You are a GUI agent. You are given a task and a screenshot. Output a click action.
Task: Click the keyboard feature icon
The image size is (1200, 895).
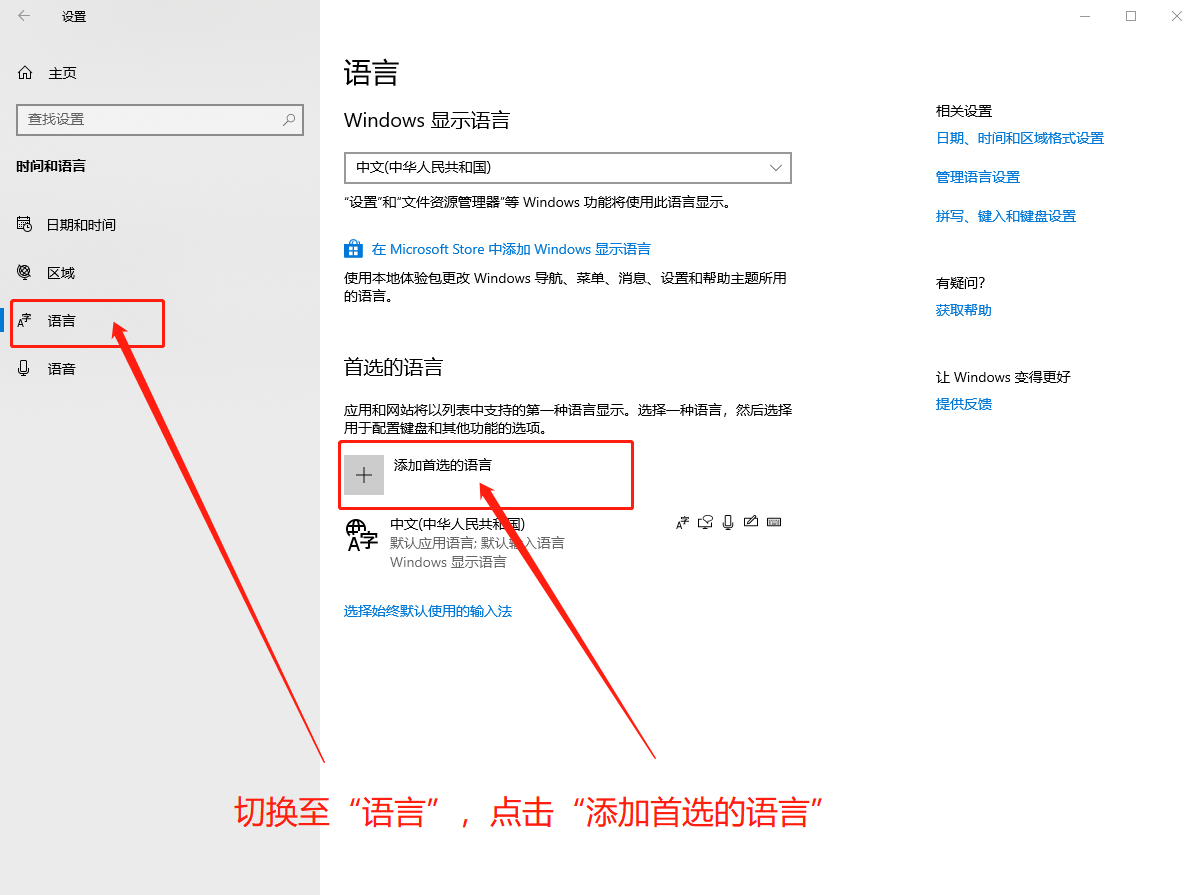click(773, 522)
